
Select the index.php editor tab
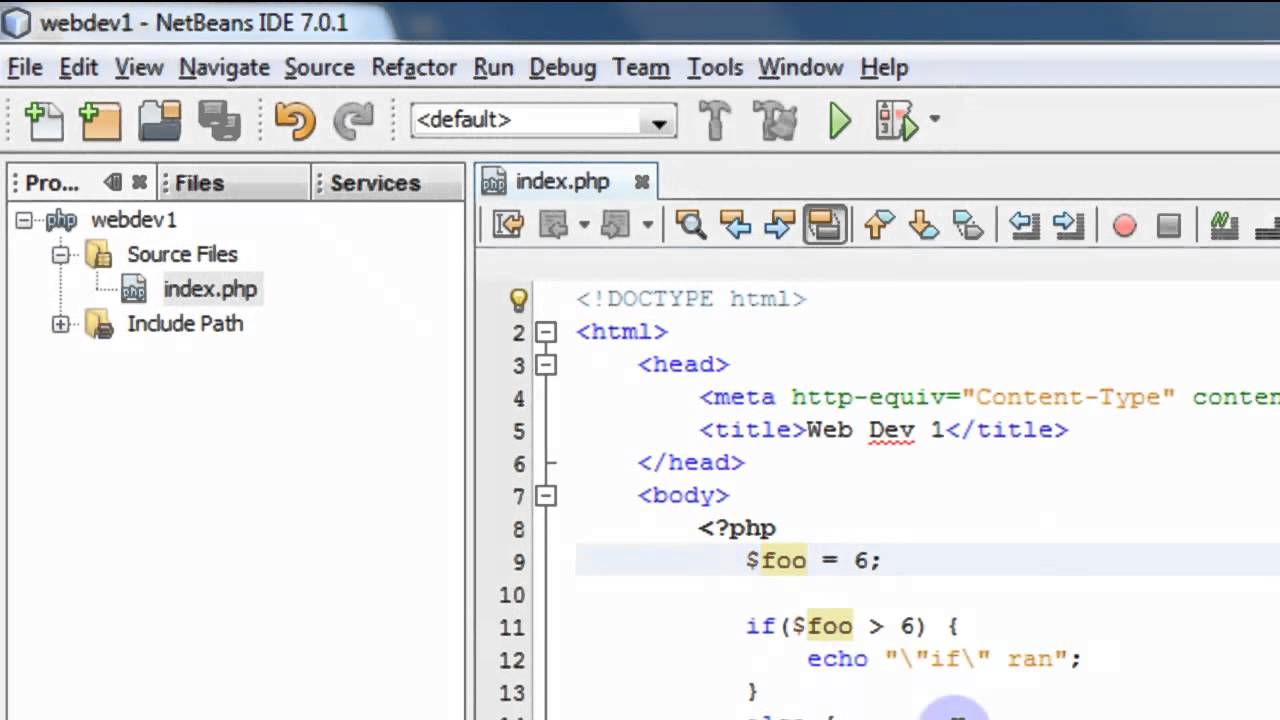point(562,182)
